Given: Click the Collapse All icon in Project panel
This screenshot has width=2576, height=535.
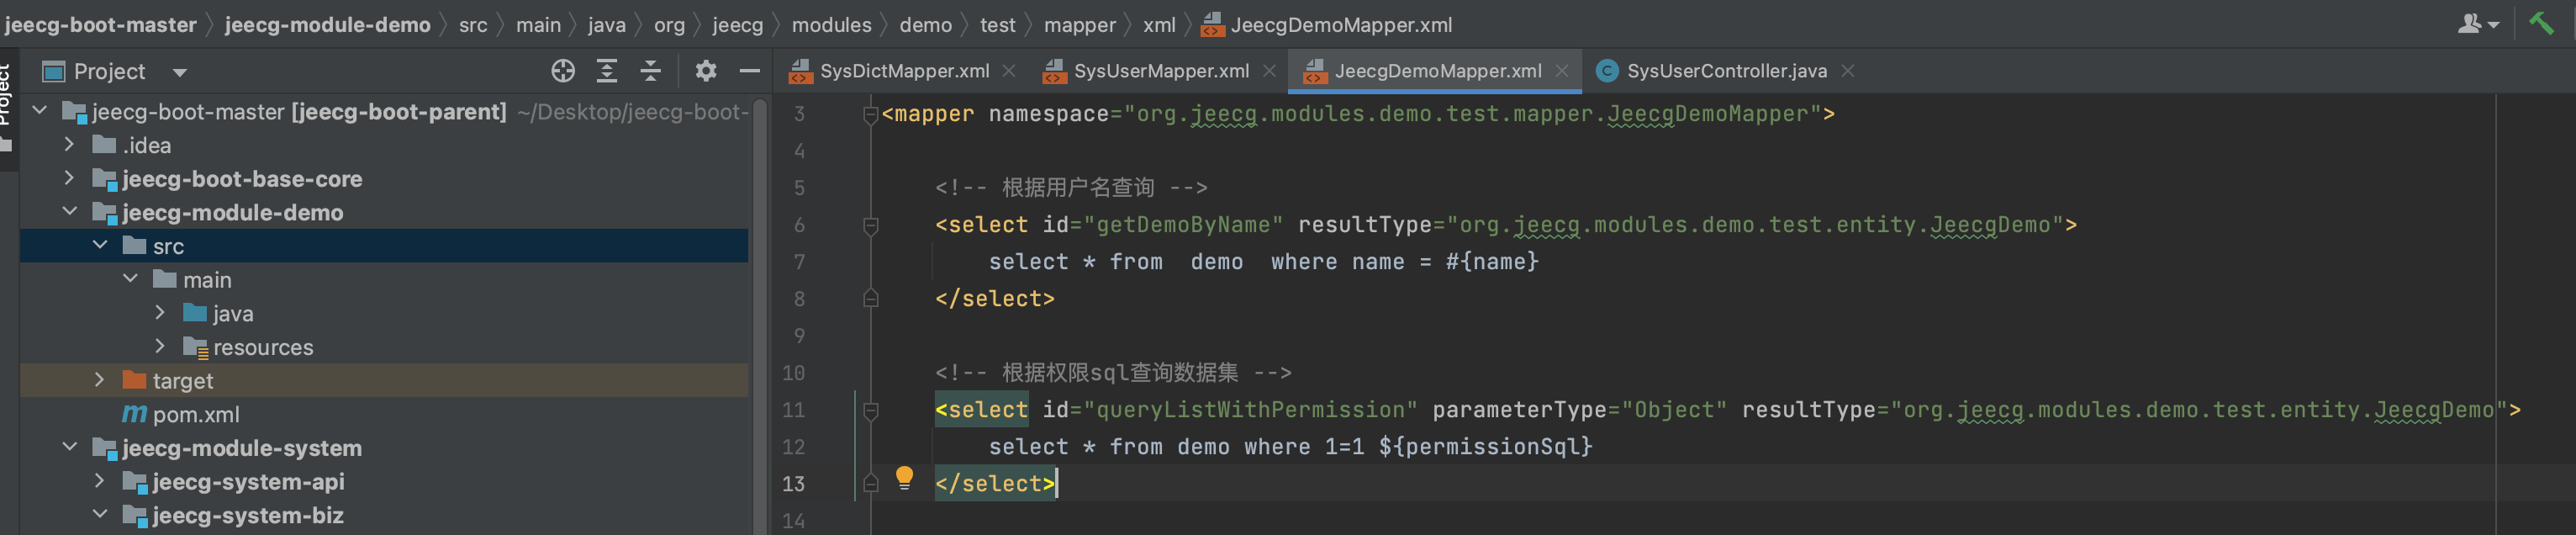Looking at the screenshot, I should tap(650, 71).
